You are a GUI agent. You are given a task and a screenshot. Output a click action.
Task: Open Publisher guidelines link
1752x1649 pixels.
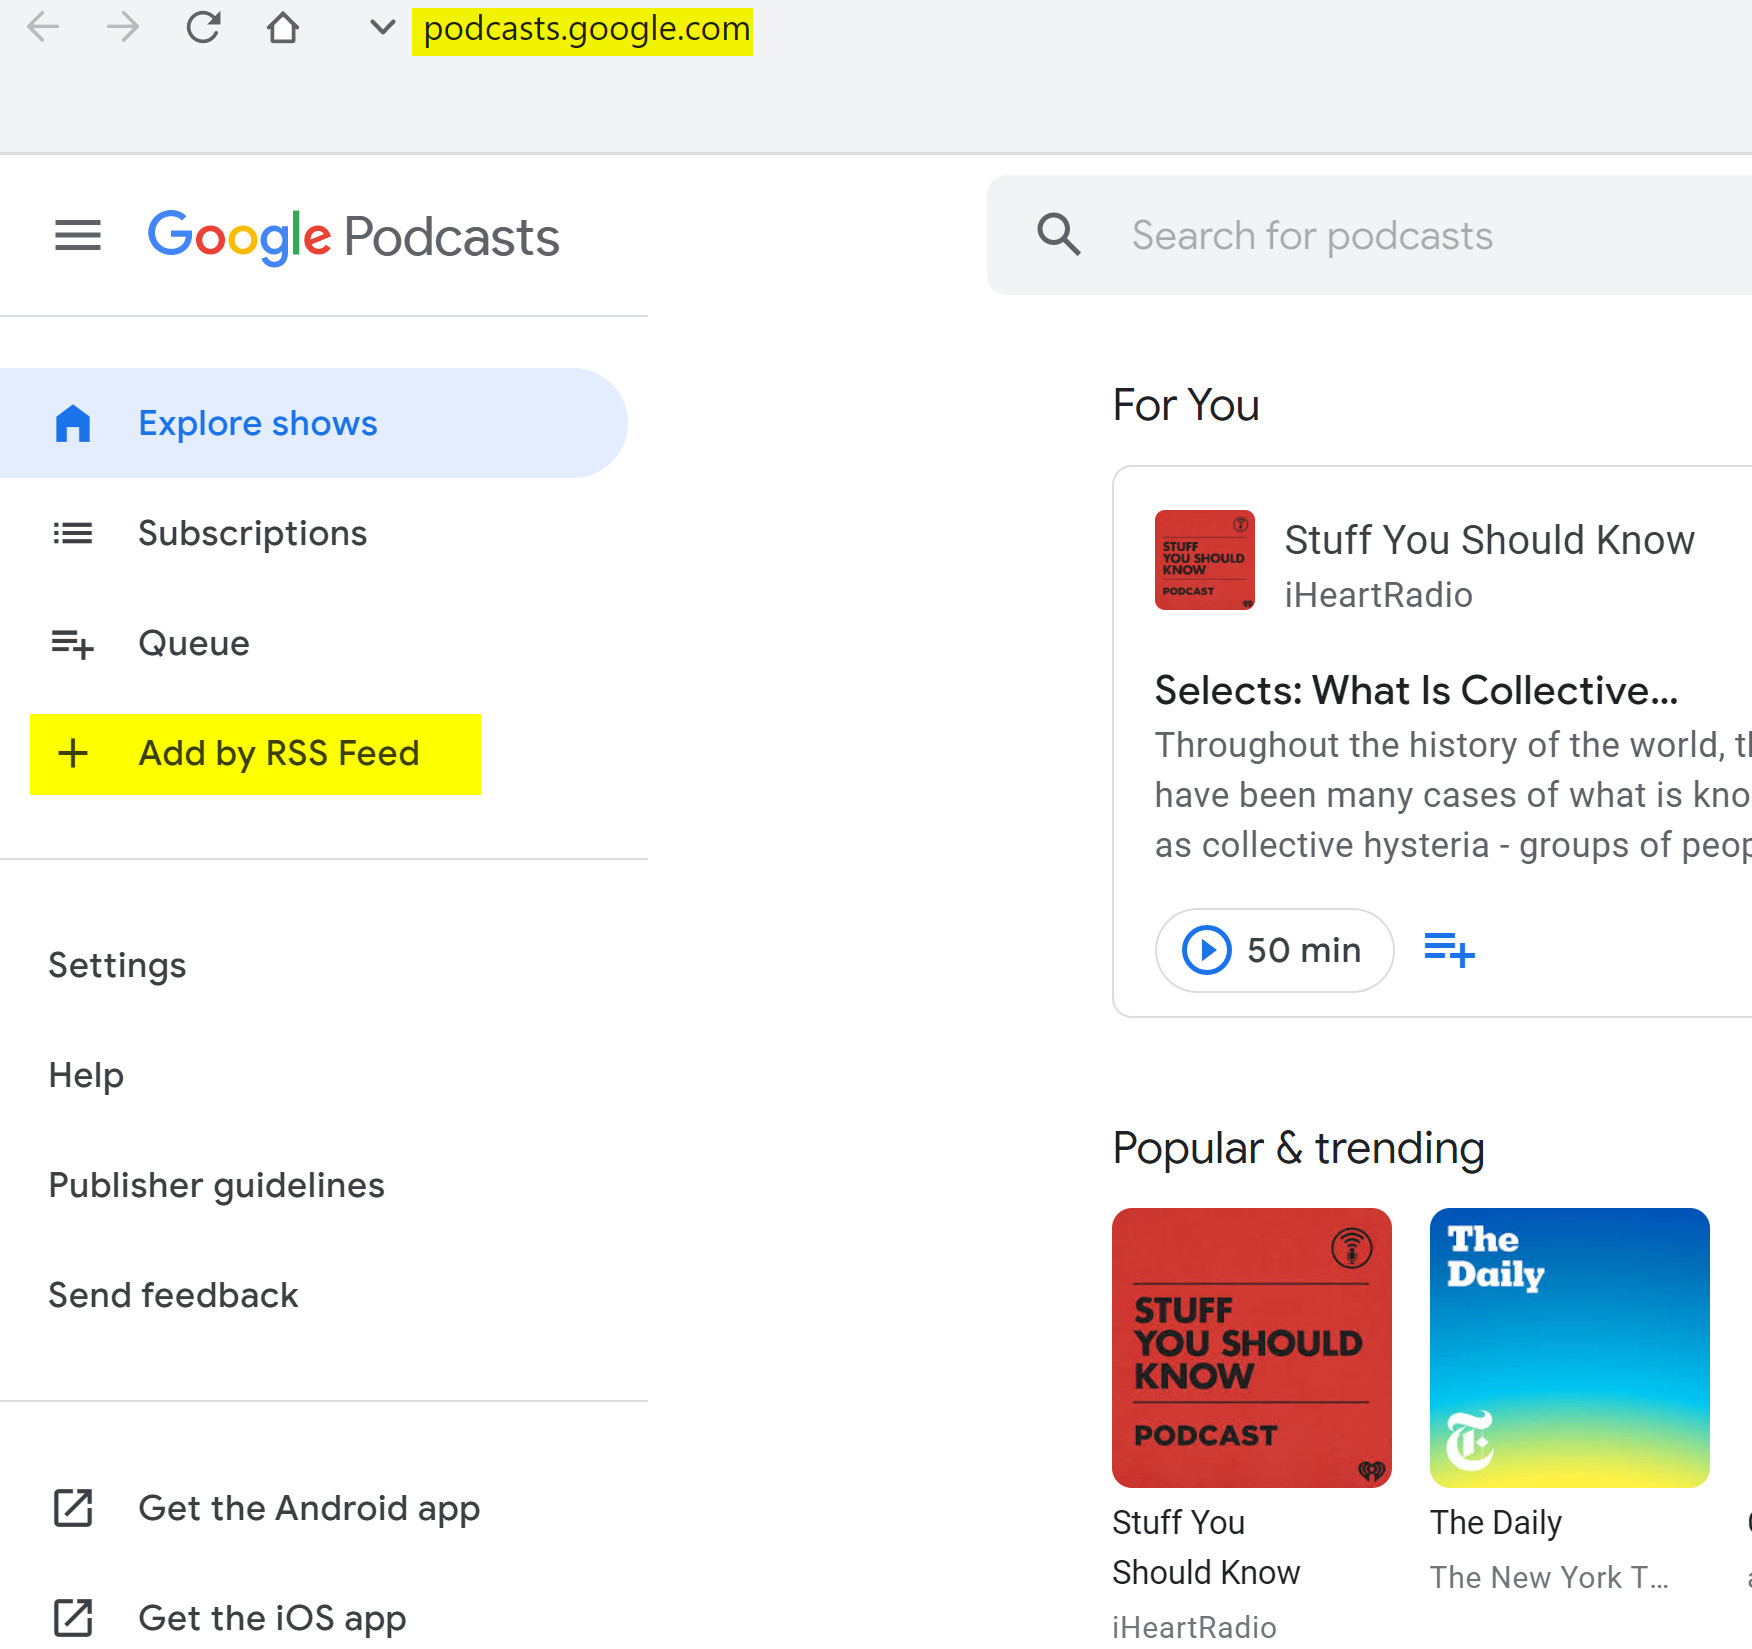pyautogui.click(x=217, y=1185)
